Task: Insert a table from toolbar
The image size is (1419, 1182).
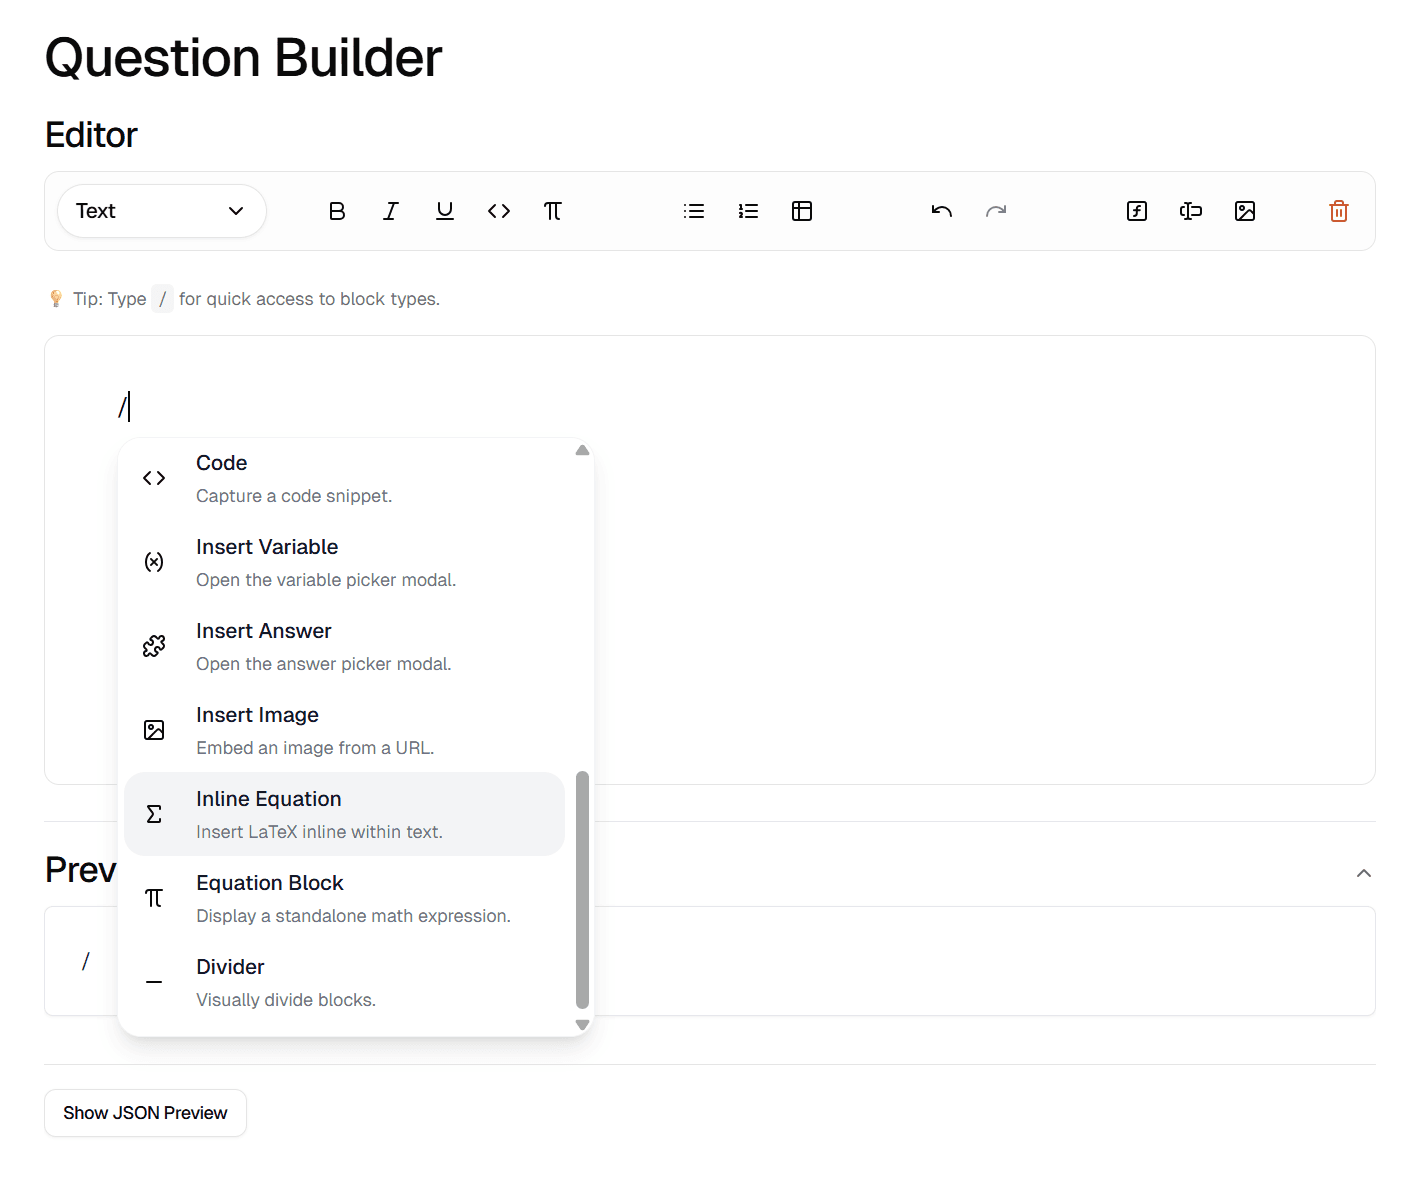Action: tap(802, 211)
